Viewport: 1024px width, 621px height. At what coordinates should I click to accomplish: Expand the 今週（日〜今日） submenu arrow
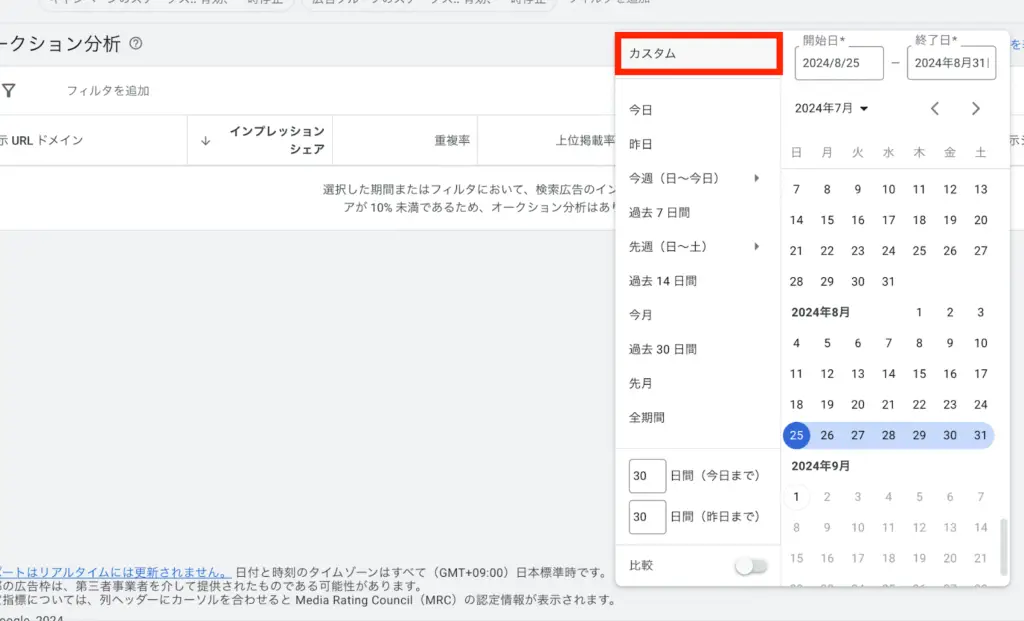[757, 179]
